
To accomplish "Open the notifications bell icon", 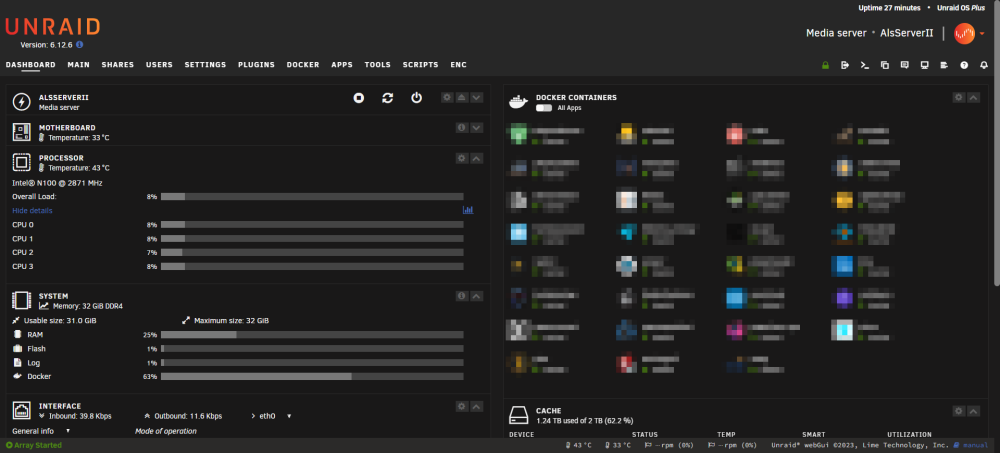I will (x=984, y=65).
